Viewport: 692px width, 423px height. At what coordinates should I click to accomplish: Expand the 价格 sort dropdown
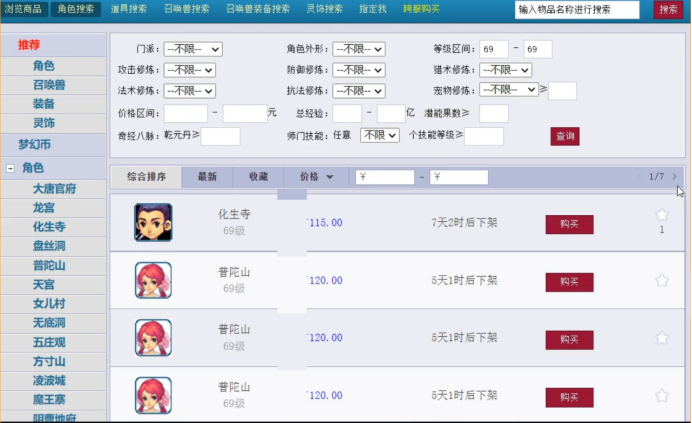coord(317,177)
